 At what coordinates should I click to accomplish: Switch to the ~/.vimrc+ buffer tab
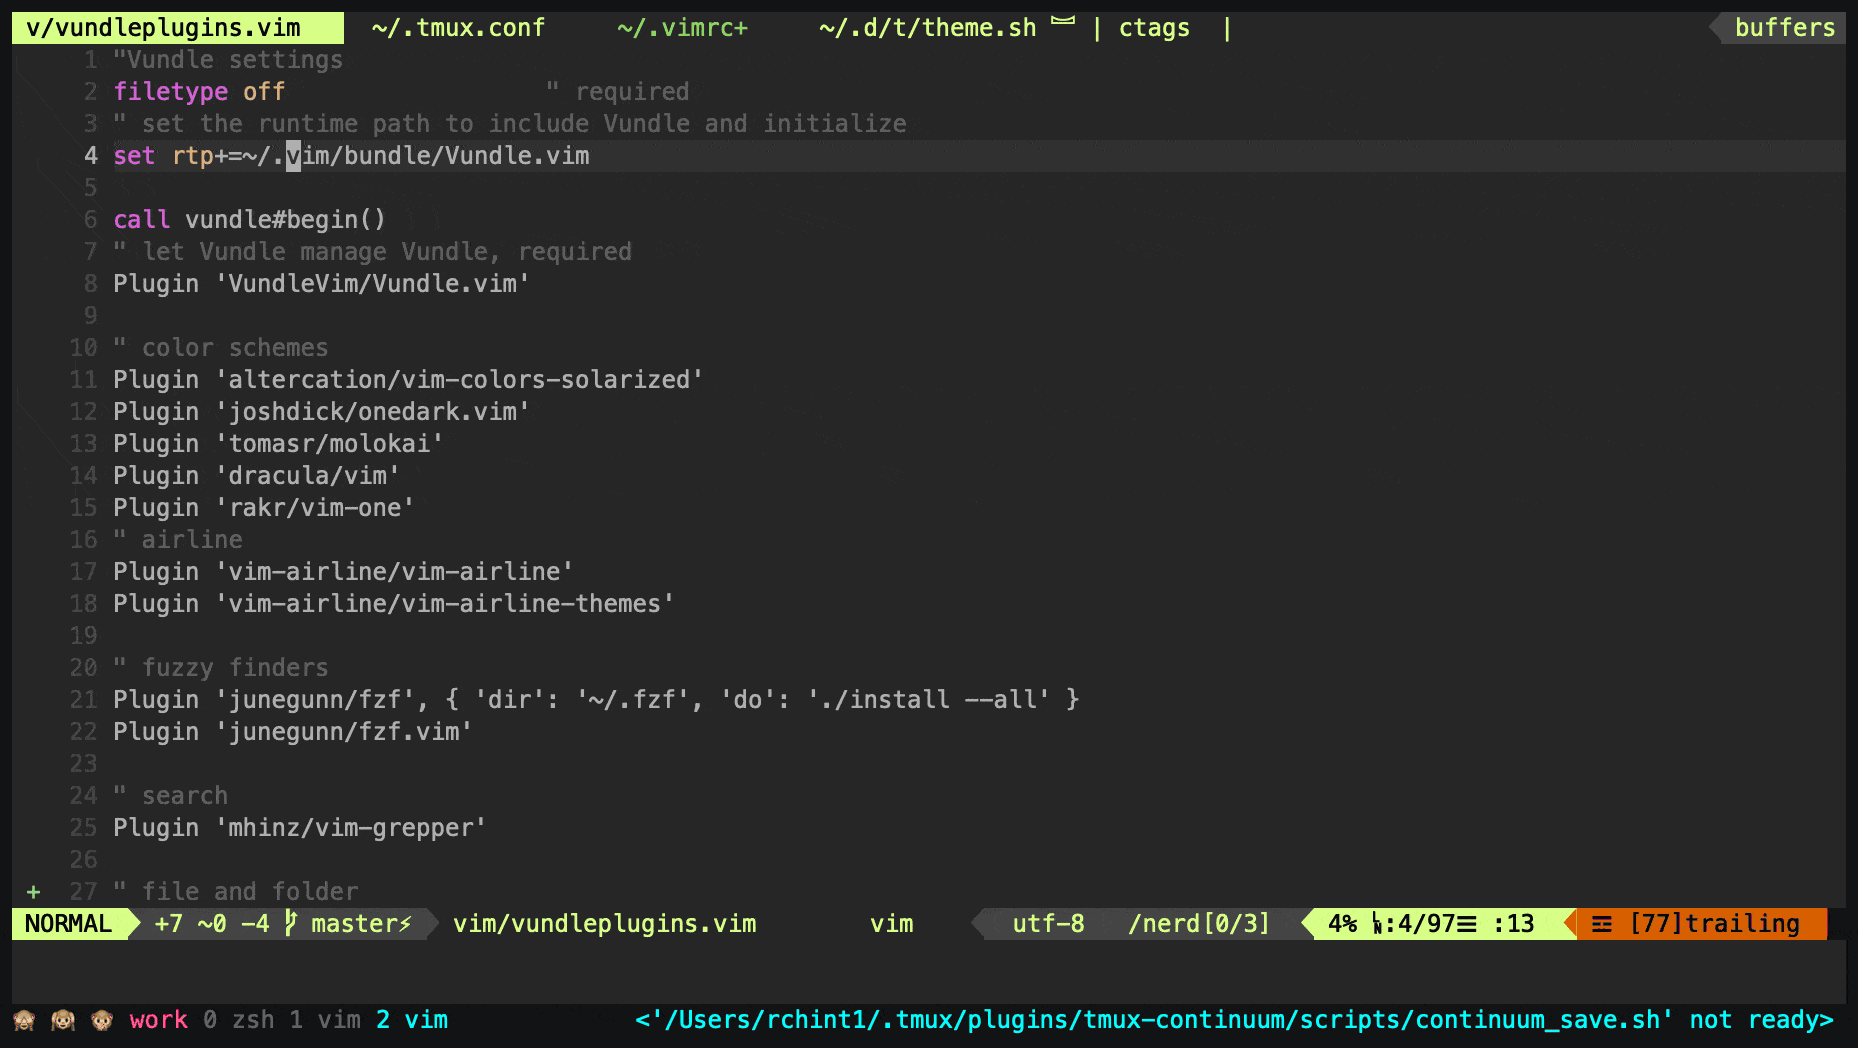coord(682,28)
